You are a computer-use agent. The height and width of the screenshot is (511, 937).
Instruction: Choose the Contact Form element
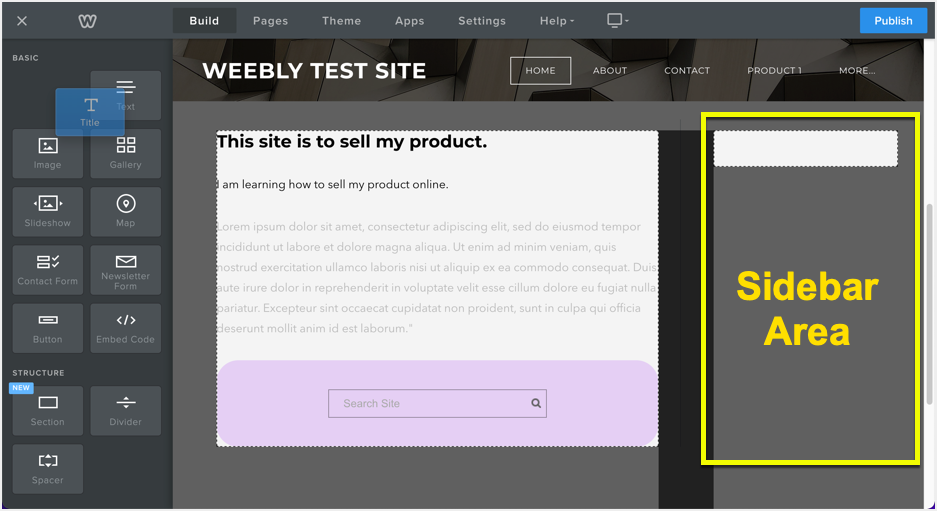pyautogui.click(x=47, y=269)
